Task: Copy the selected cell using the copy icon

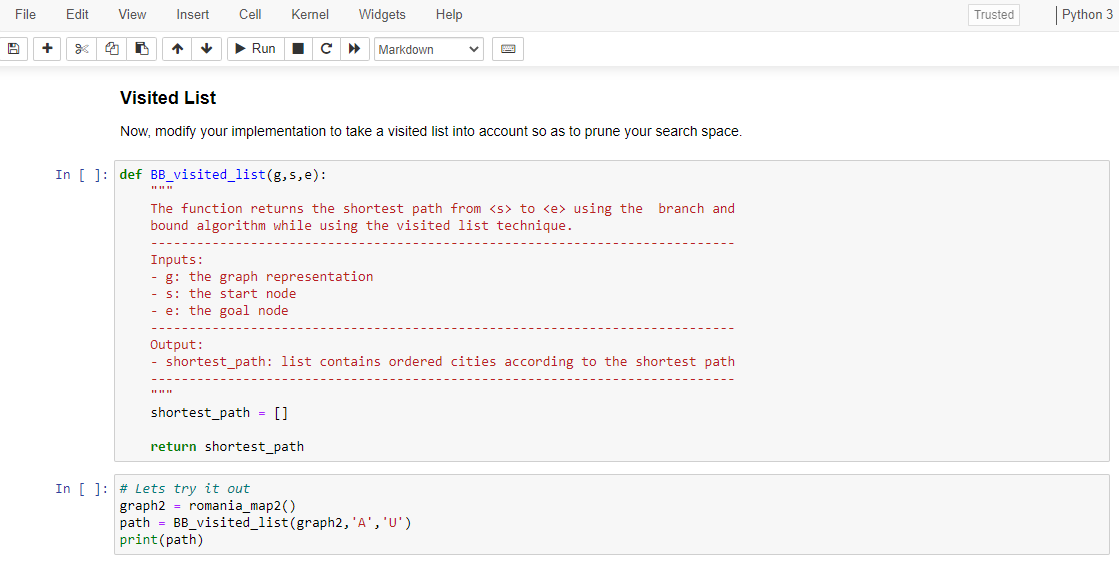Action: click(x=111, y=48)
